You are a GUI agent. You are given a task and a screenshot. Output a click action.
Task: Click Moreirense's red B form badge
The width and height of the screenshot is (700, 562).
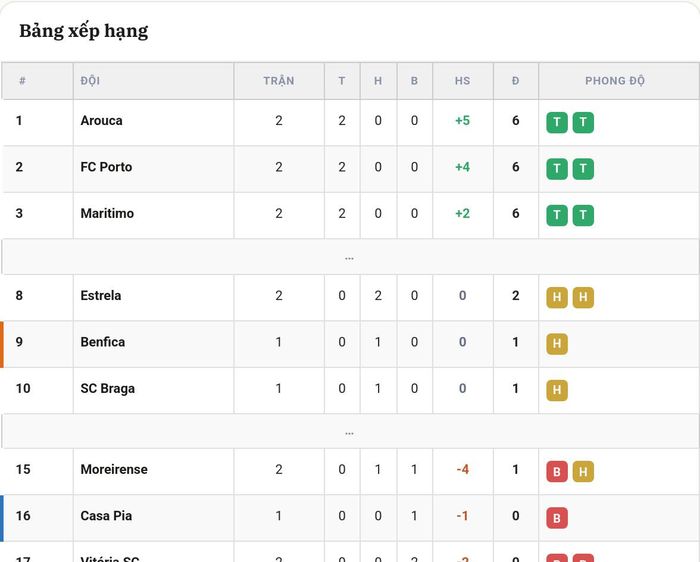[x=557, y=471]
